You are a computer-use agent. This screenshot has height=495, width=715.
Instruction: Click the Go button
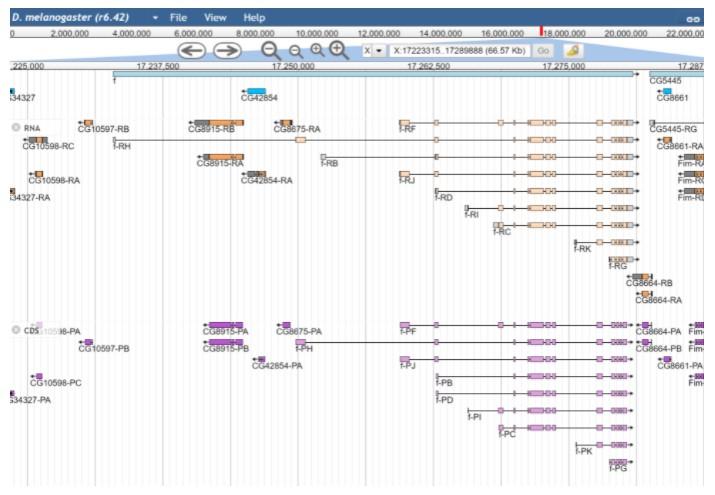(543, 51)
